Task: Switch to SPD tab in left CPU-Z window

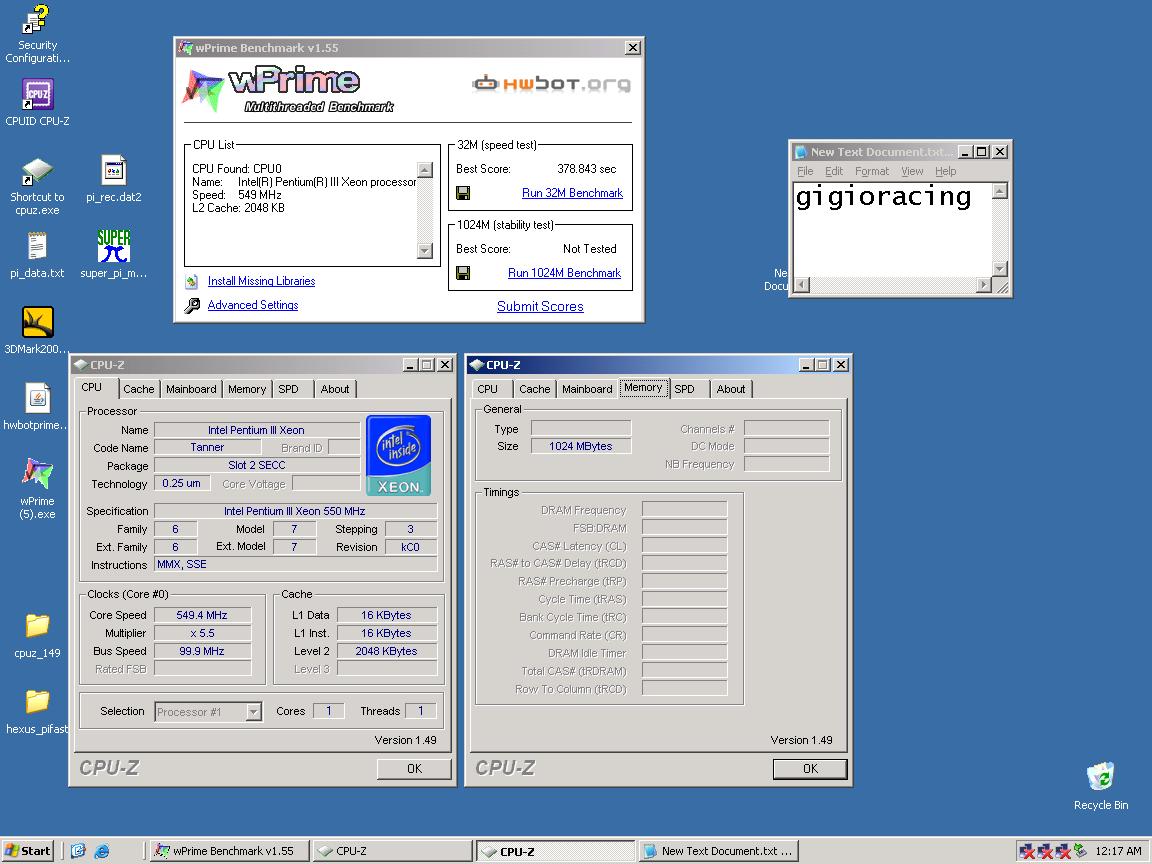Action: 289,389
